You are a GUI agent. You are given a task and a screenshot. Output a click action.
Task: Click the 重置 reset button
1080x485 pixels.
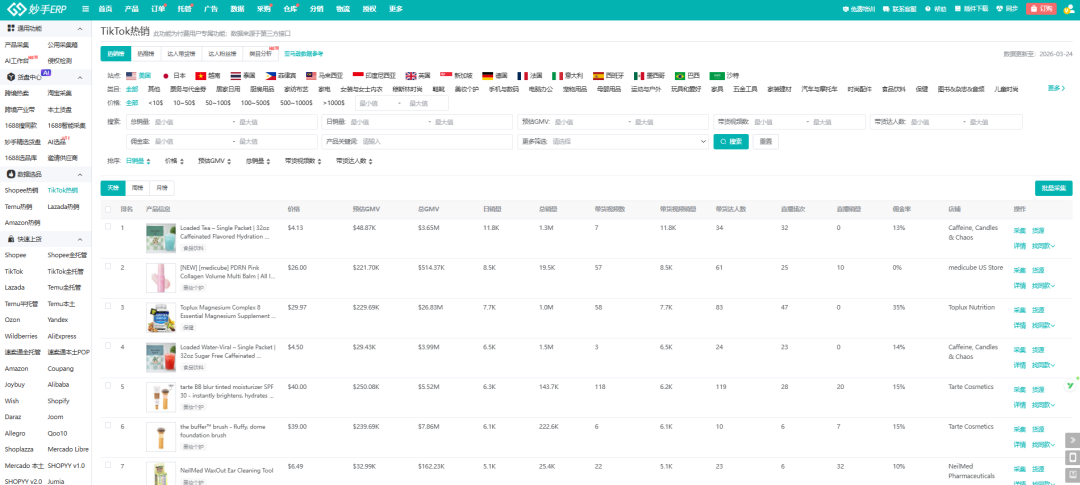click(765, 141)
